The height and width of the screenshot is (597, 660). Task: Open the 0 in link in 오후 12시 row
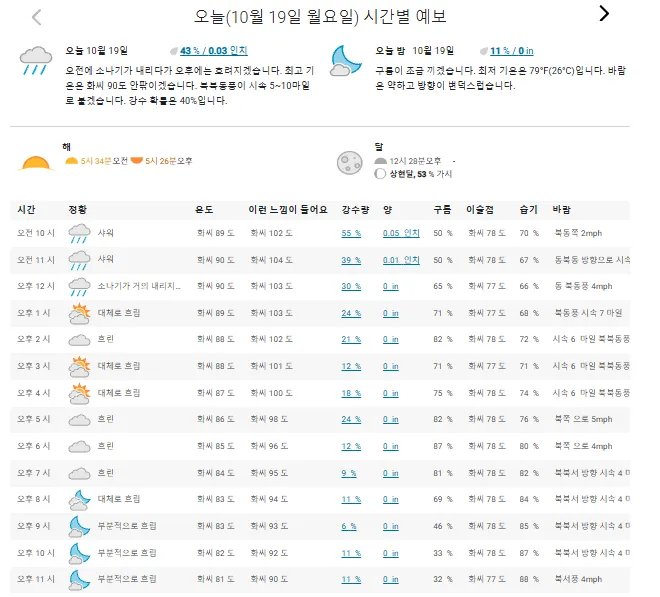coord(391,286)
